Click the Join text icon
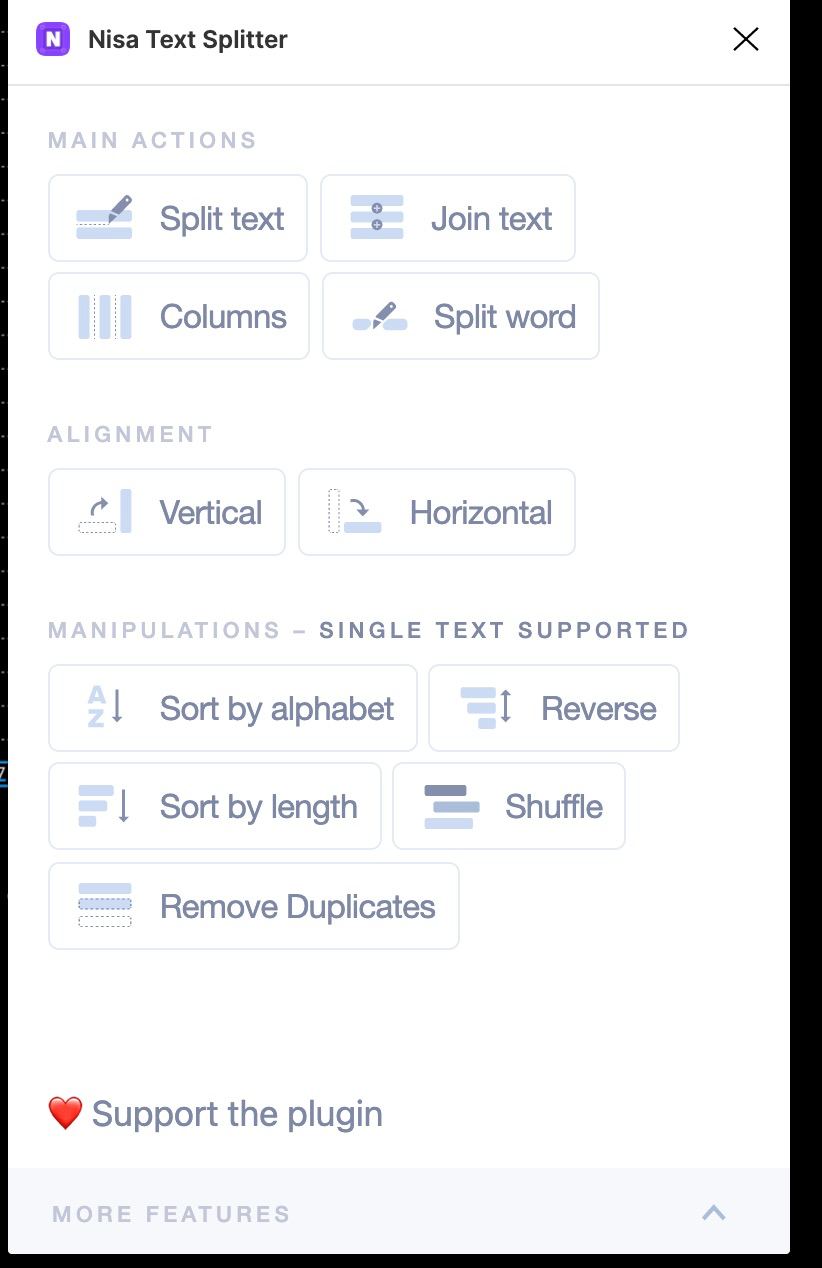Screen dimensions: 822x1268 [377, 218]
